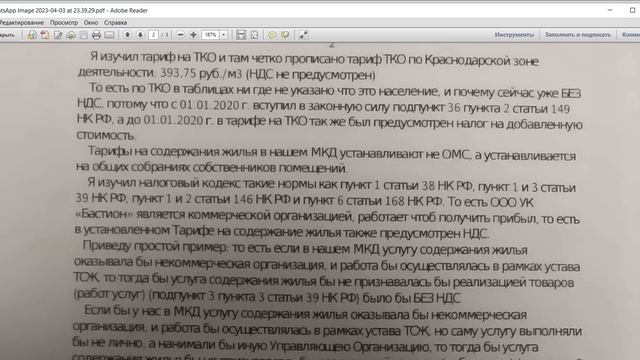The height and width of the screenshot is (360, 640).
Task: Zoom out with the minus icon
Action: [x=180, y=35]
